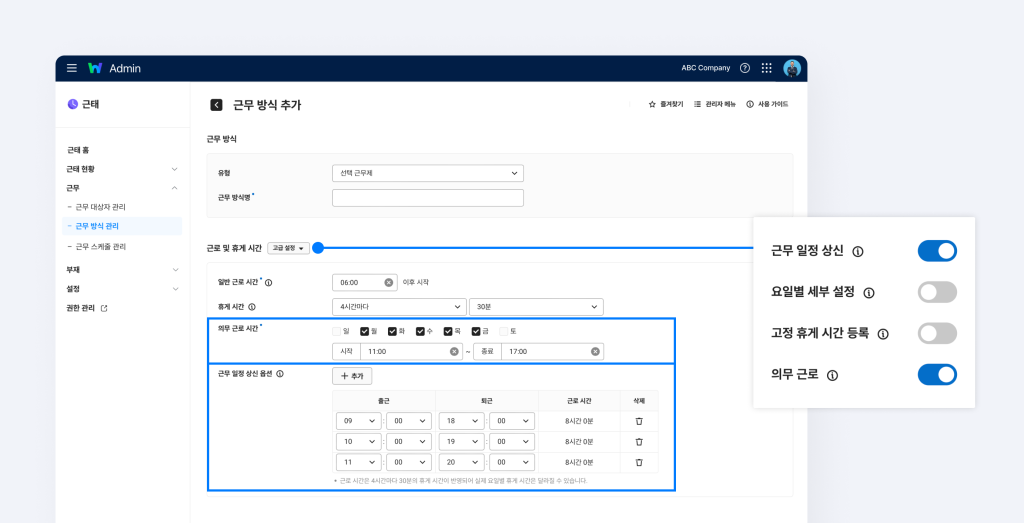Screen dimensions: 1024x523
Task: Click the info icon beside 근무 일정 상신 toggle
Action: (x=858, y=251)
